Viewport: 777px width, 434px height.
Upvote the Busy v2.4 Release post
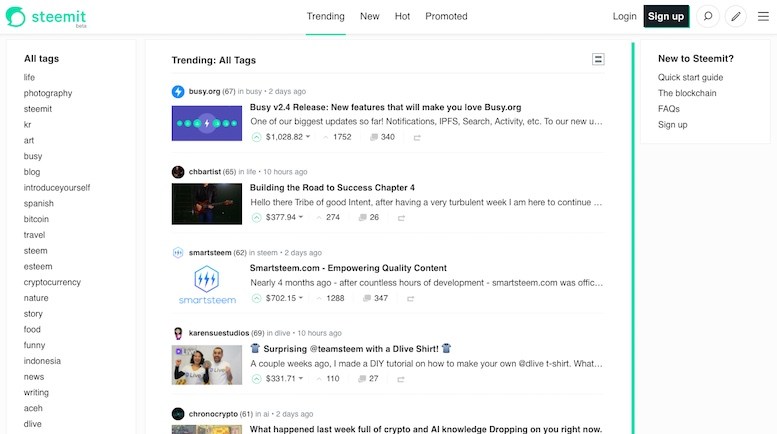click(256, 137)
